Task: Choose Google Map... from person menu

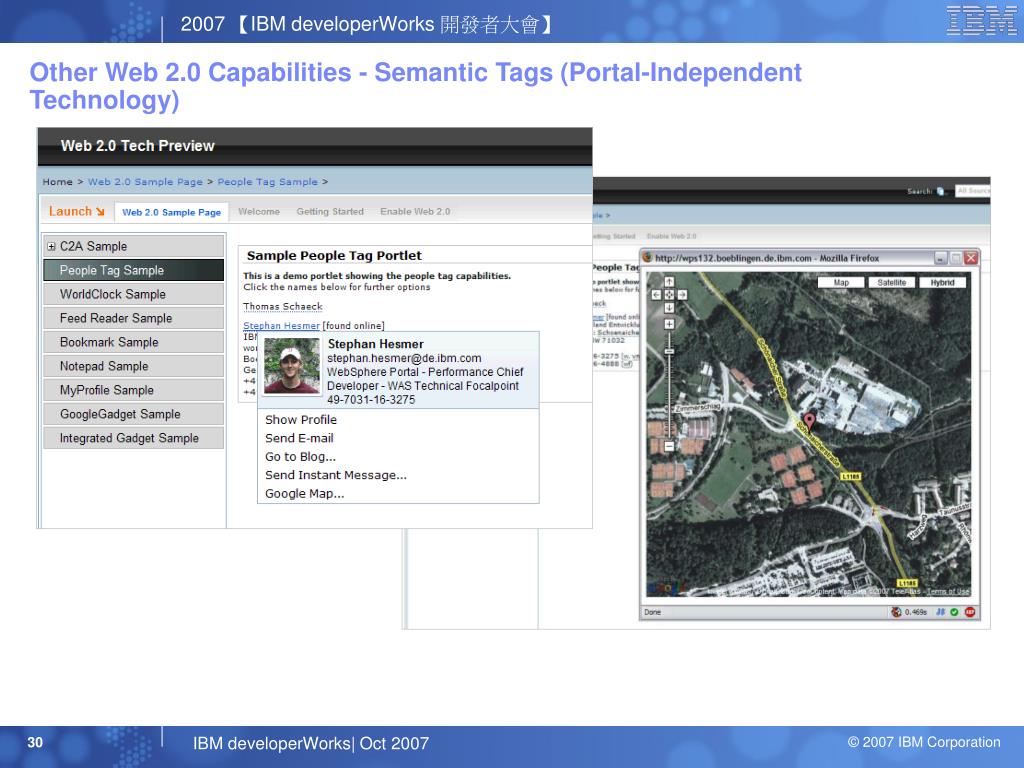Action: point(304,494)
